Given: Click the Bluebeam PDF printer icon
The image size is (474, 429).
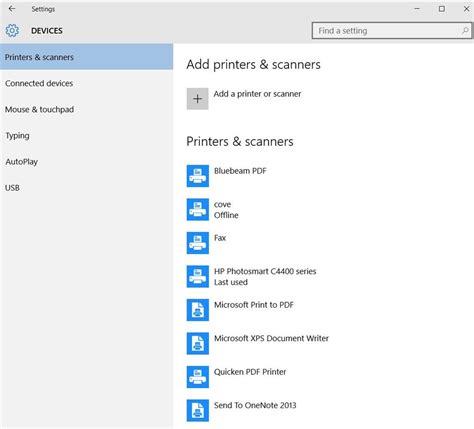Looking at the screenshot, I should pos(198,176).
